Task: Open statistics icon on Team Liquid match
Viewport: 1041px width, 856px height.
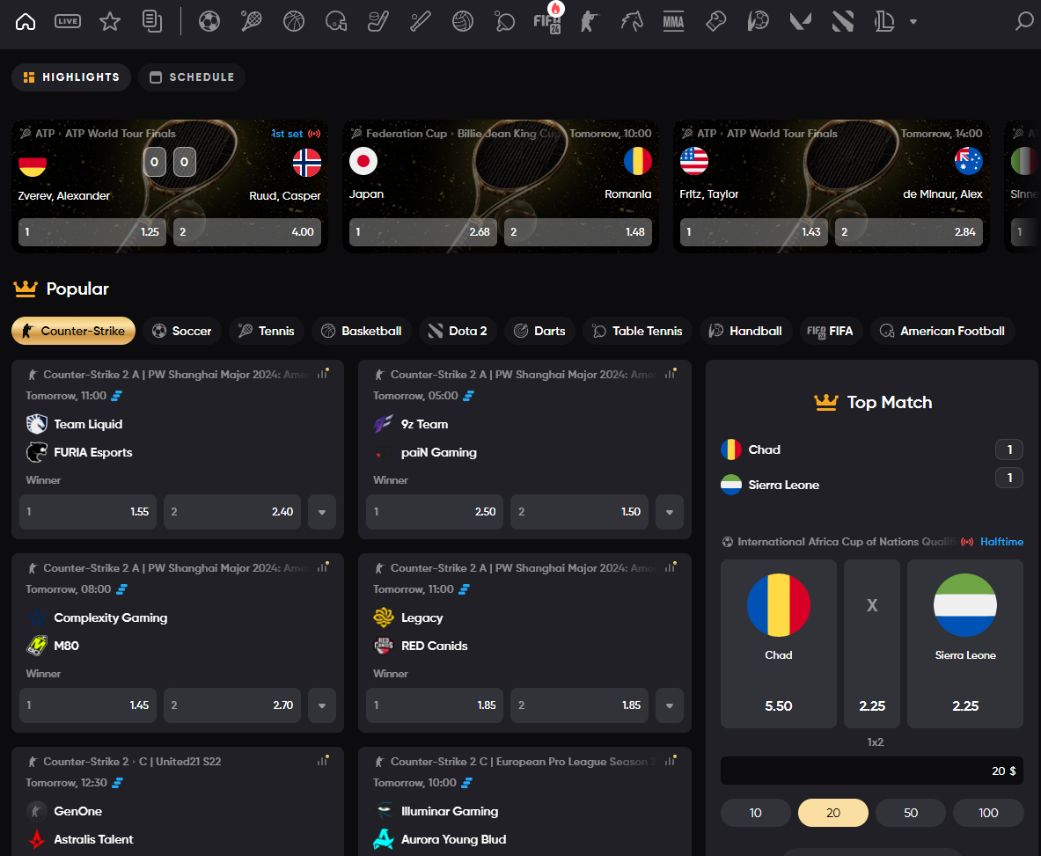Action: (x=323, y=374)
